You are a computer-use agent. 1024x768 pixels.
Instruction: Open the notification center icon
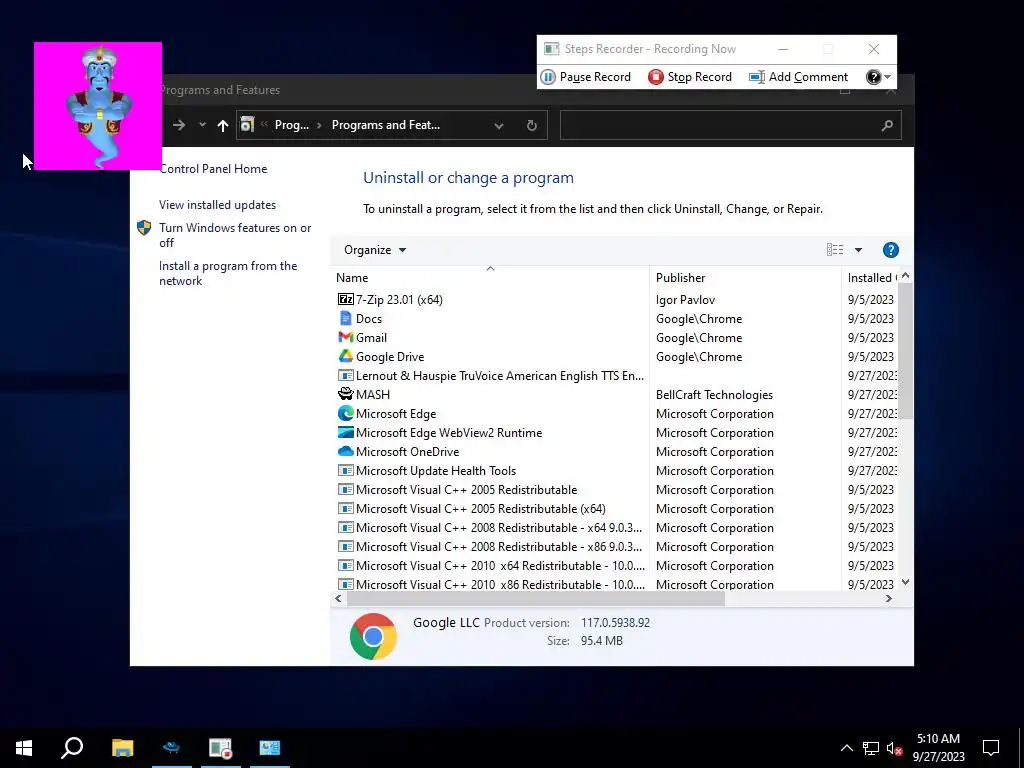[991, 748]
